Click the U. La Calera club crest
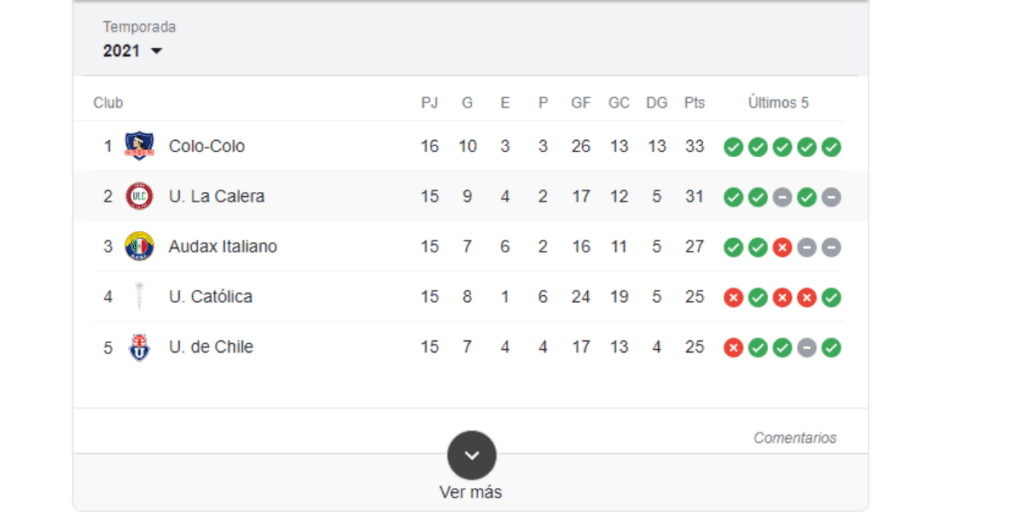Screen dimensions: 1024x512 pyautogui.click(x=139, y=196)
